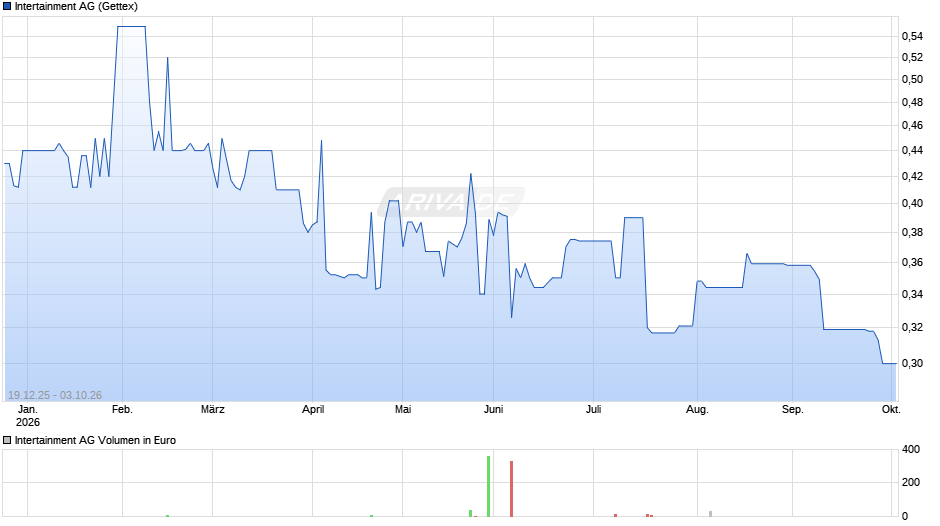Click the 'April' month label
The width and height of the screenshot is (940, 526).
point(313,410)
